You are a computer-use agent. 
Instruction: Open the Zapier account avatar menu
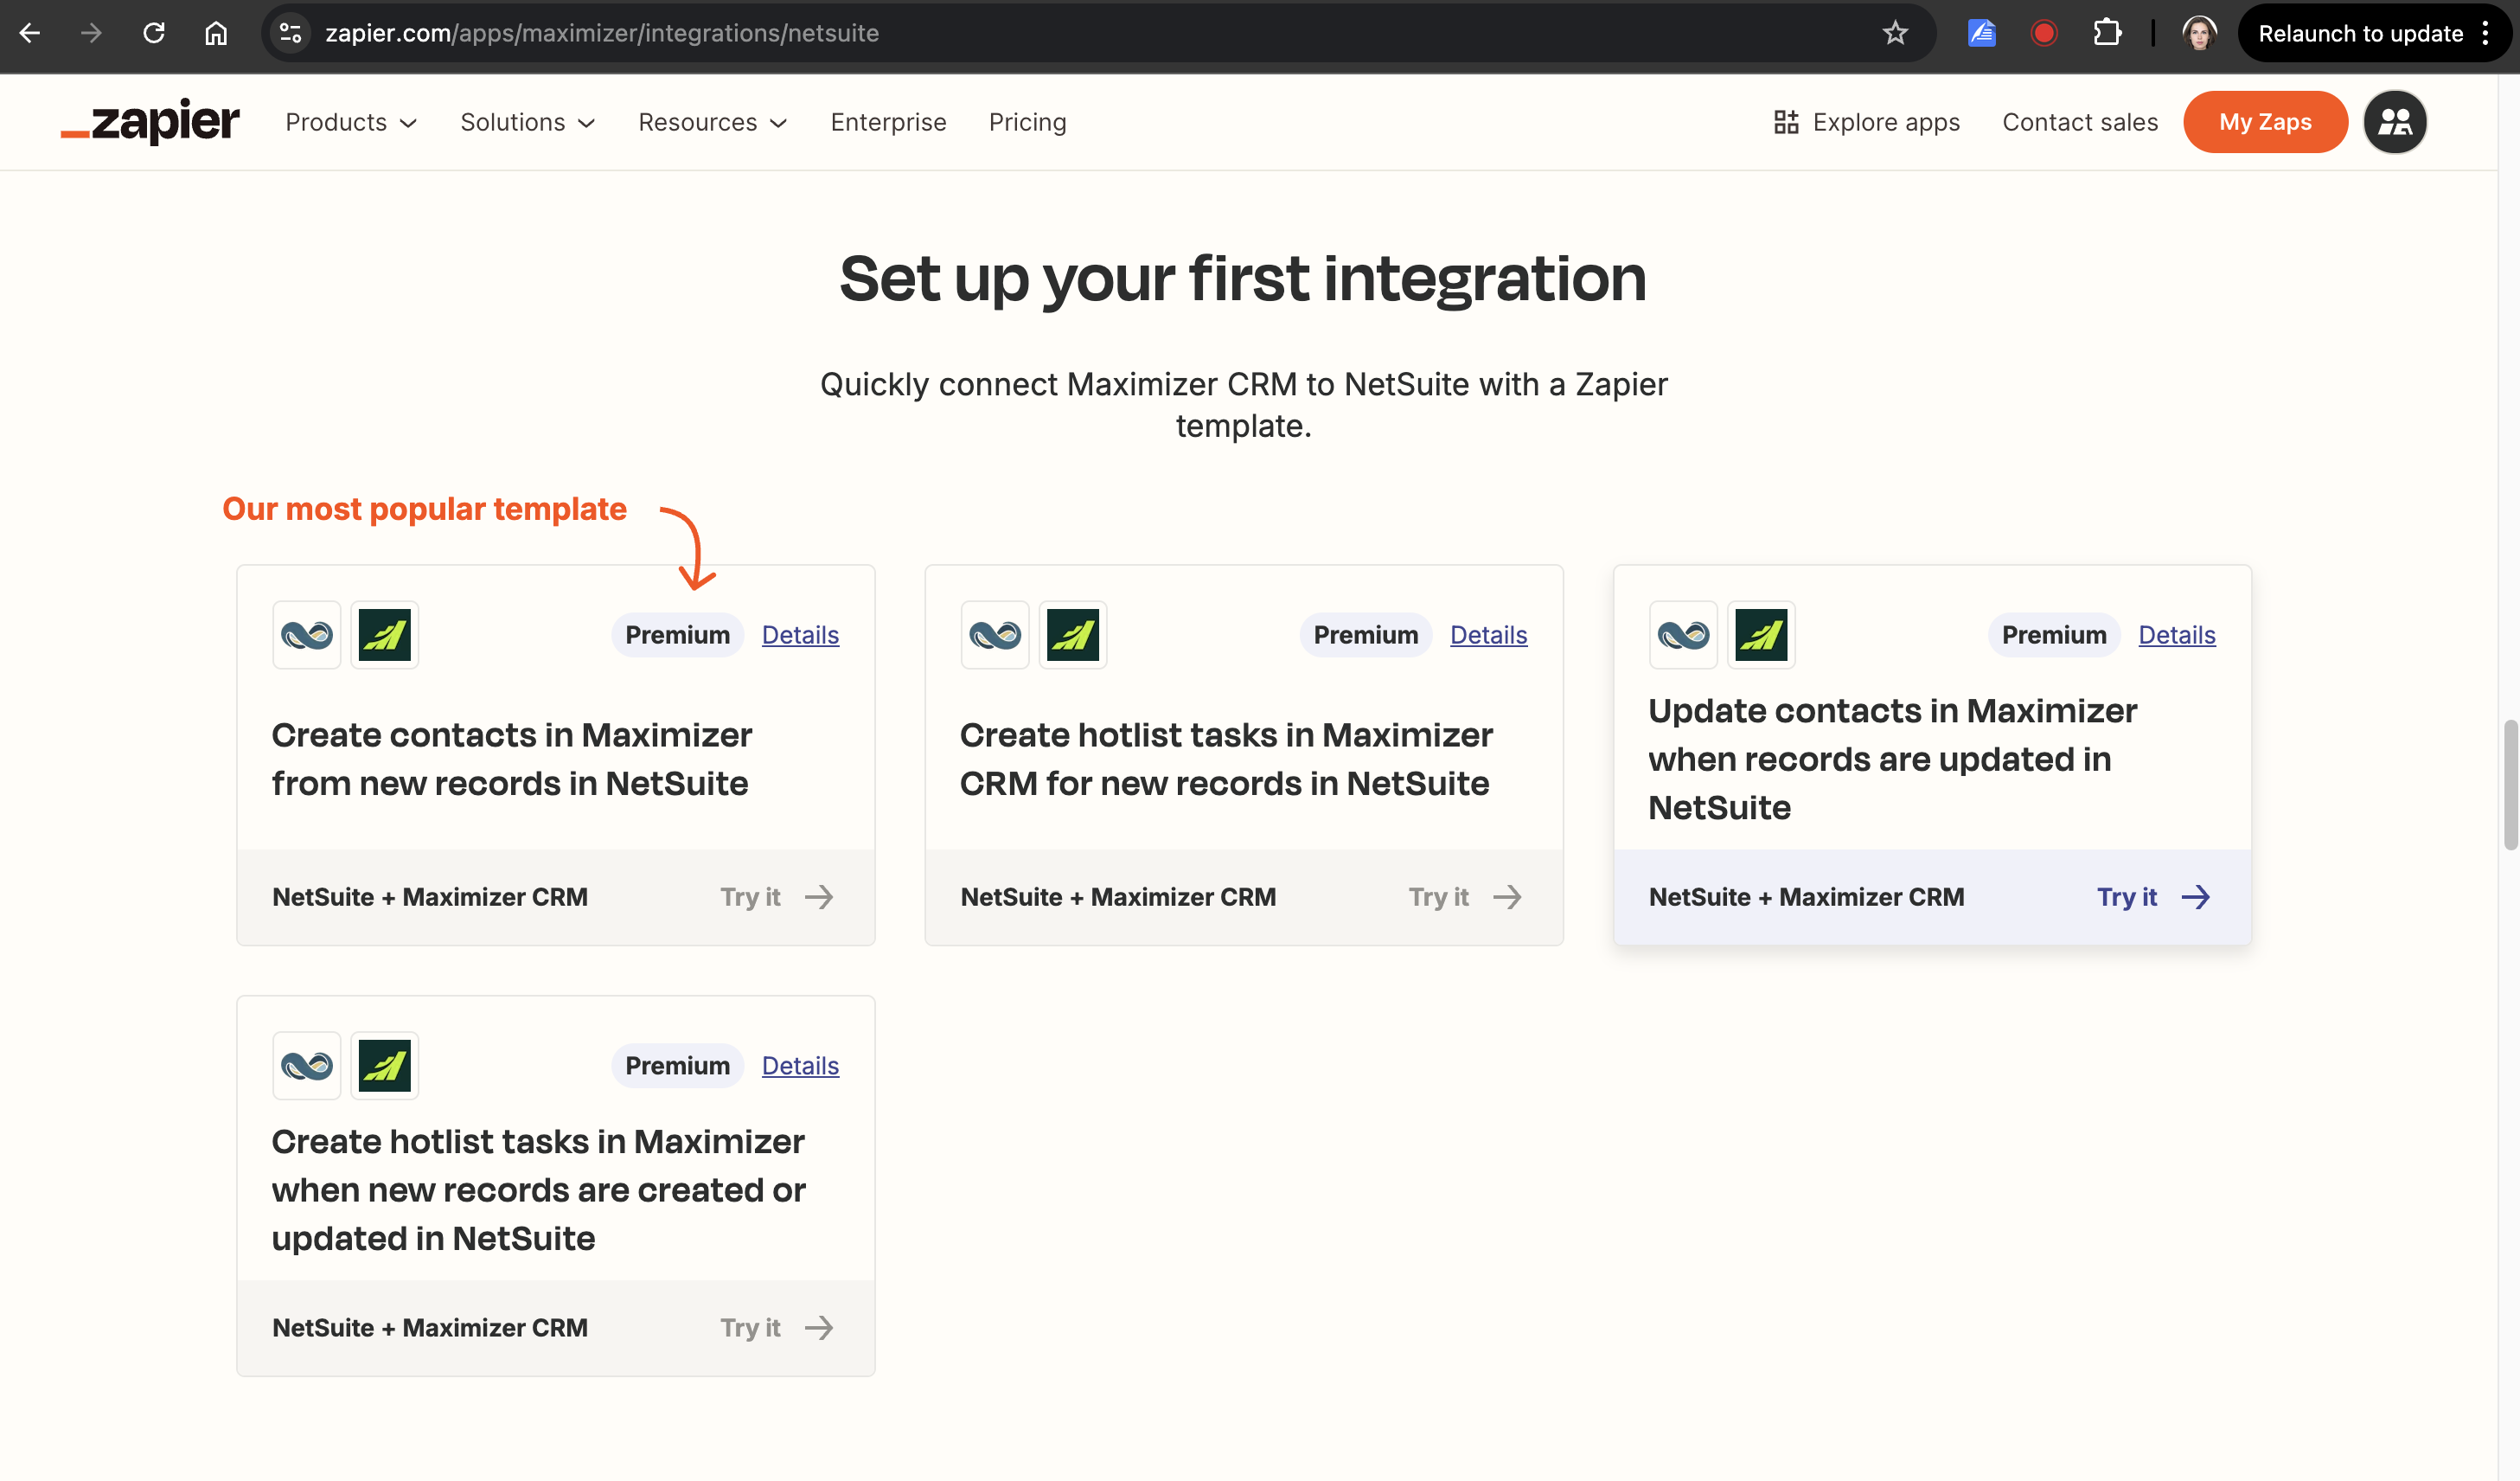(2394, 122)
